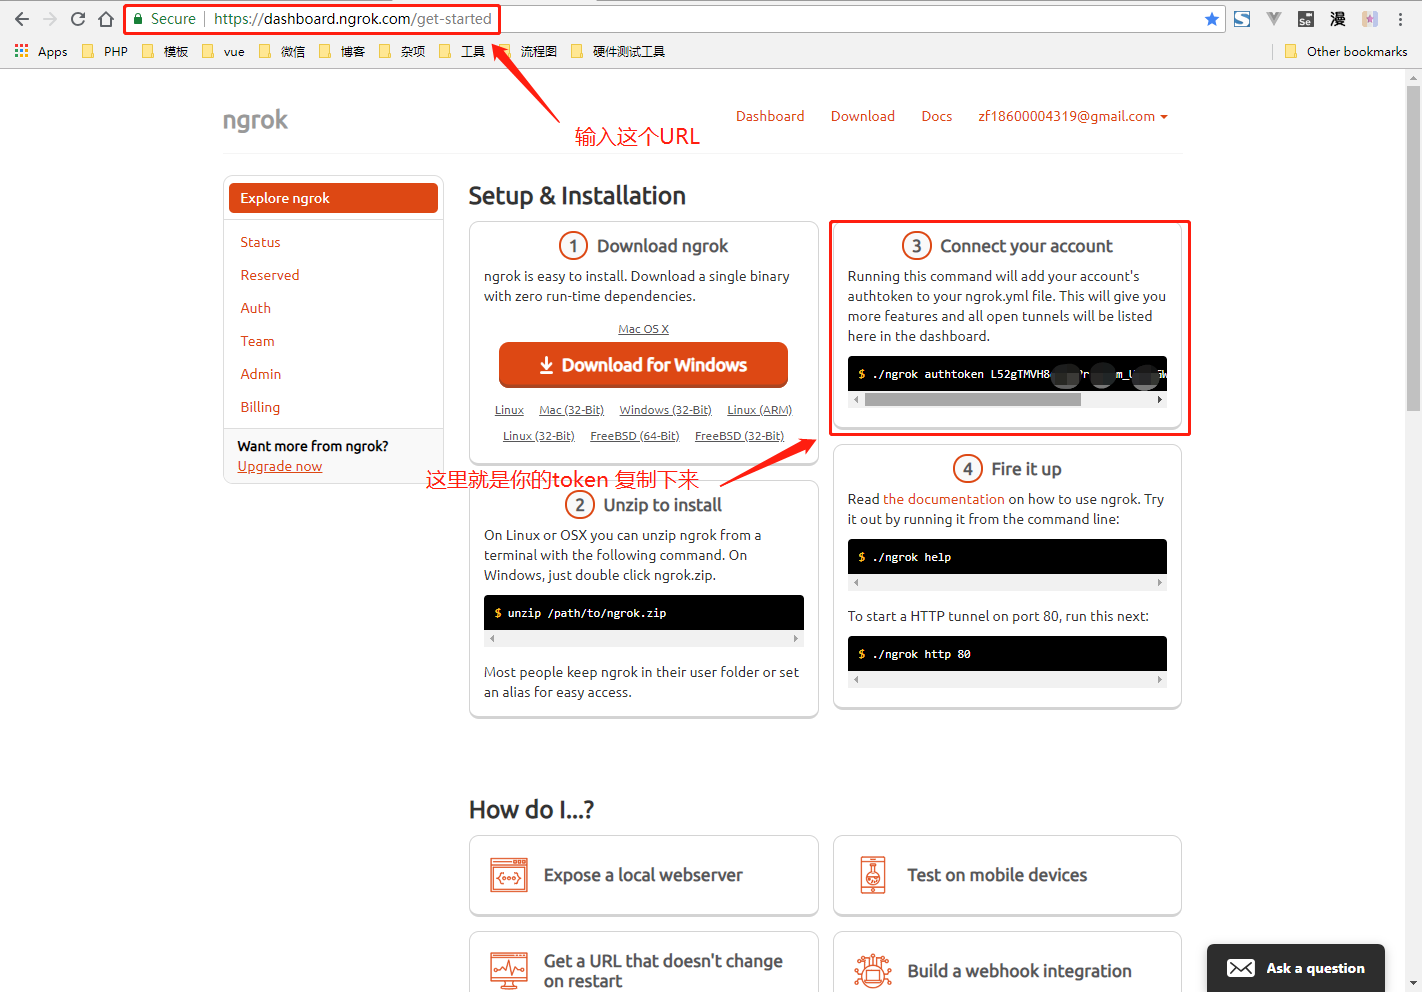Follow the Upgrade now link

click(x=280, y=466)
